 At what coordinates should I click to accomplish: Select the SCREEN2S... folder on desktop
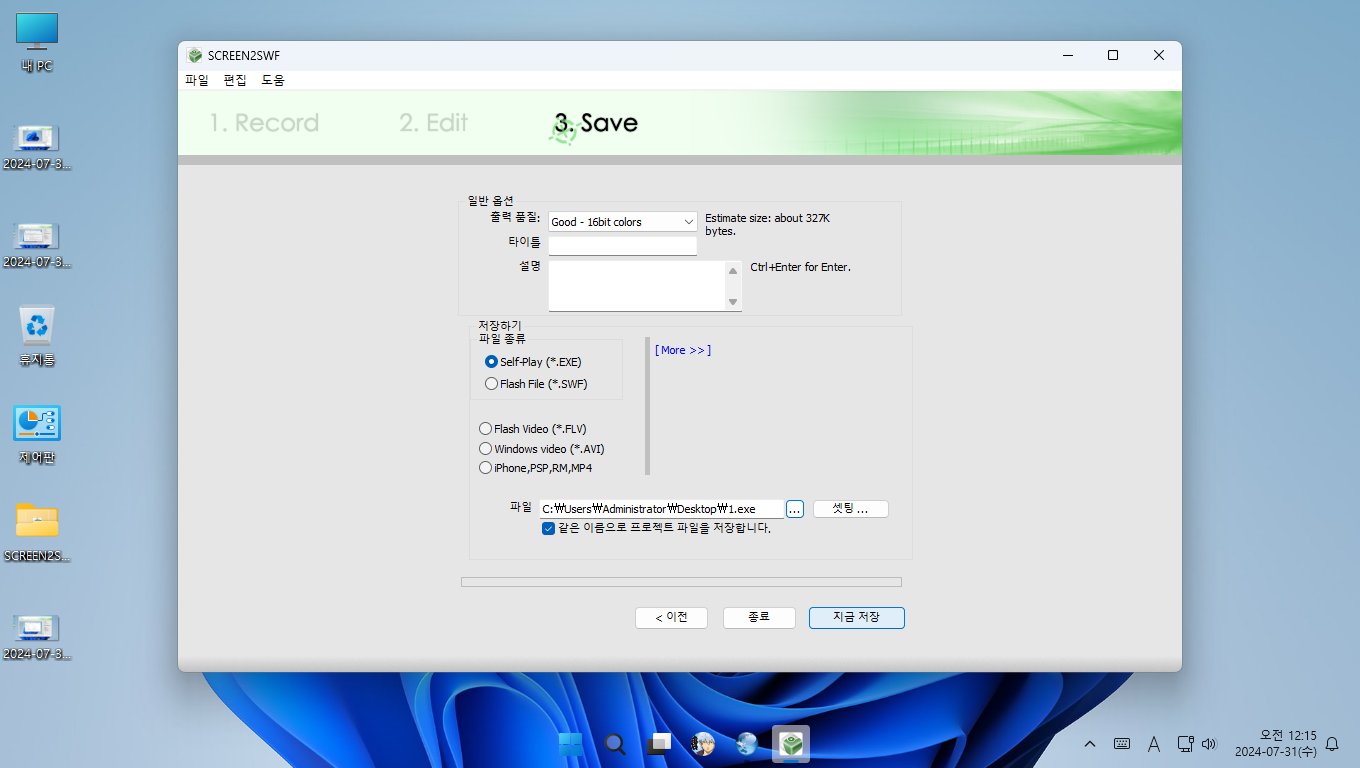(37, 531)
